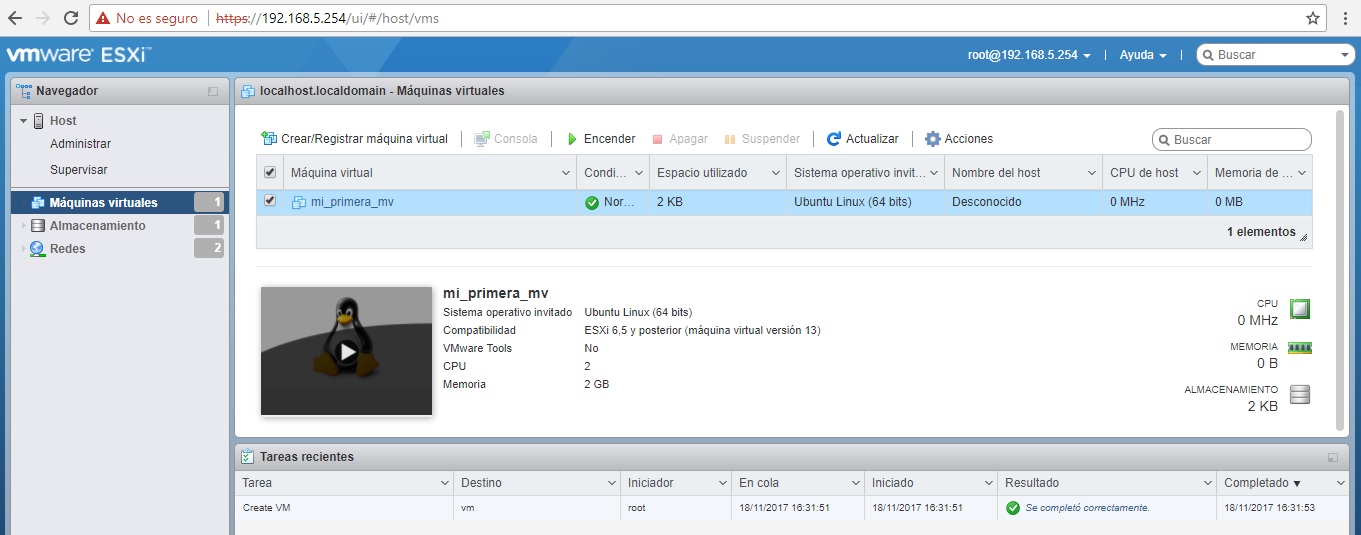Open the Resultado column dropdown
Image resolution: width=1361 pixels, height=535 pixels.
[1207, 483]
